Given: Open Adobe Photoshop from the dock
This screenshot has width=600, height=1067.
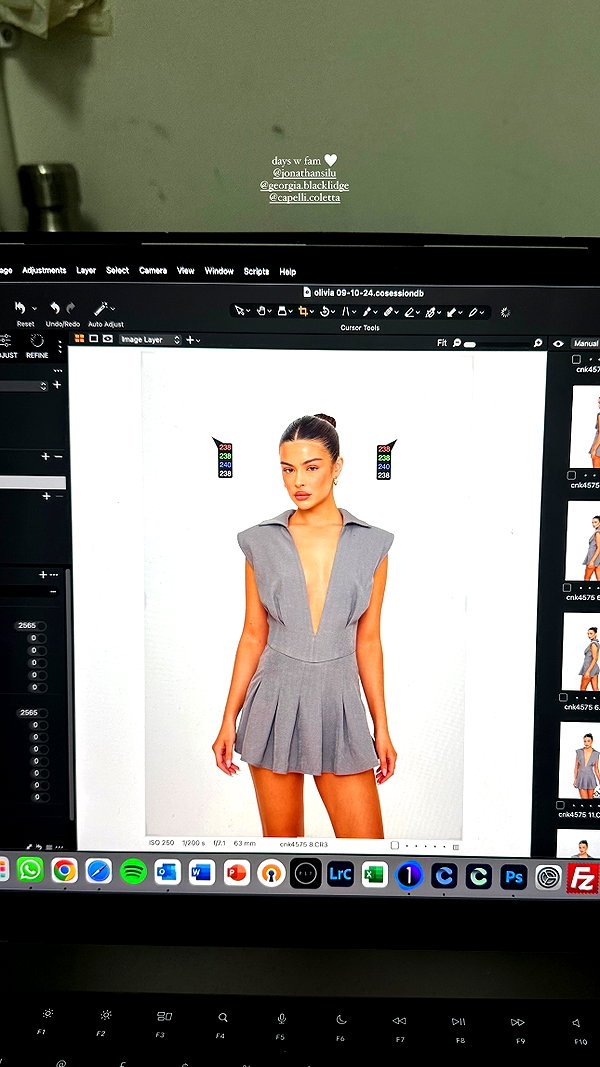Looking at the screenshot, I should coord(514,877).
